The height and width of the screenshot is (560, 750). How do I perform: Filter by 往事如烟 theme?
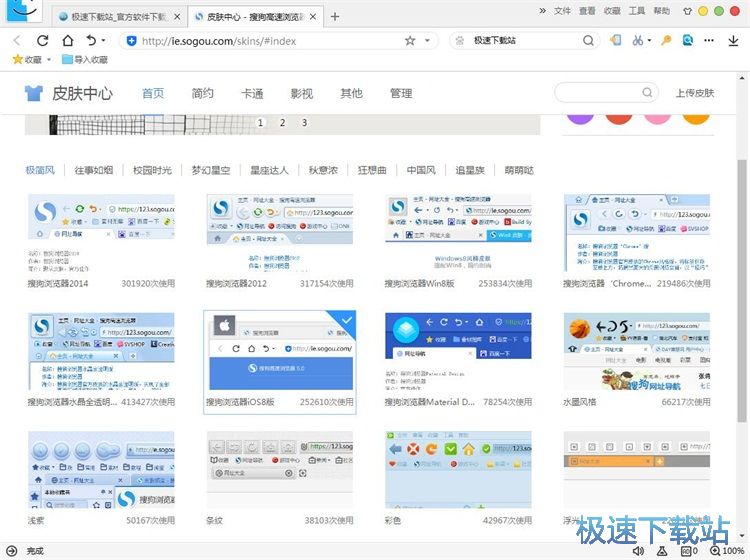94,170
